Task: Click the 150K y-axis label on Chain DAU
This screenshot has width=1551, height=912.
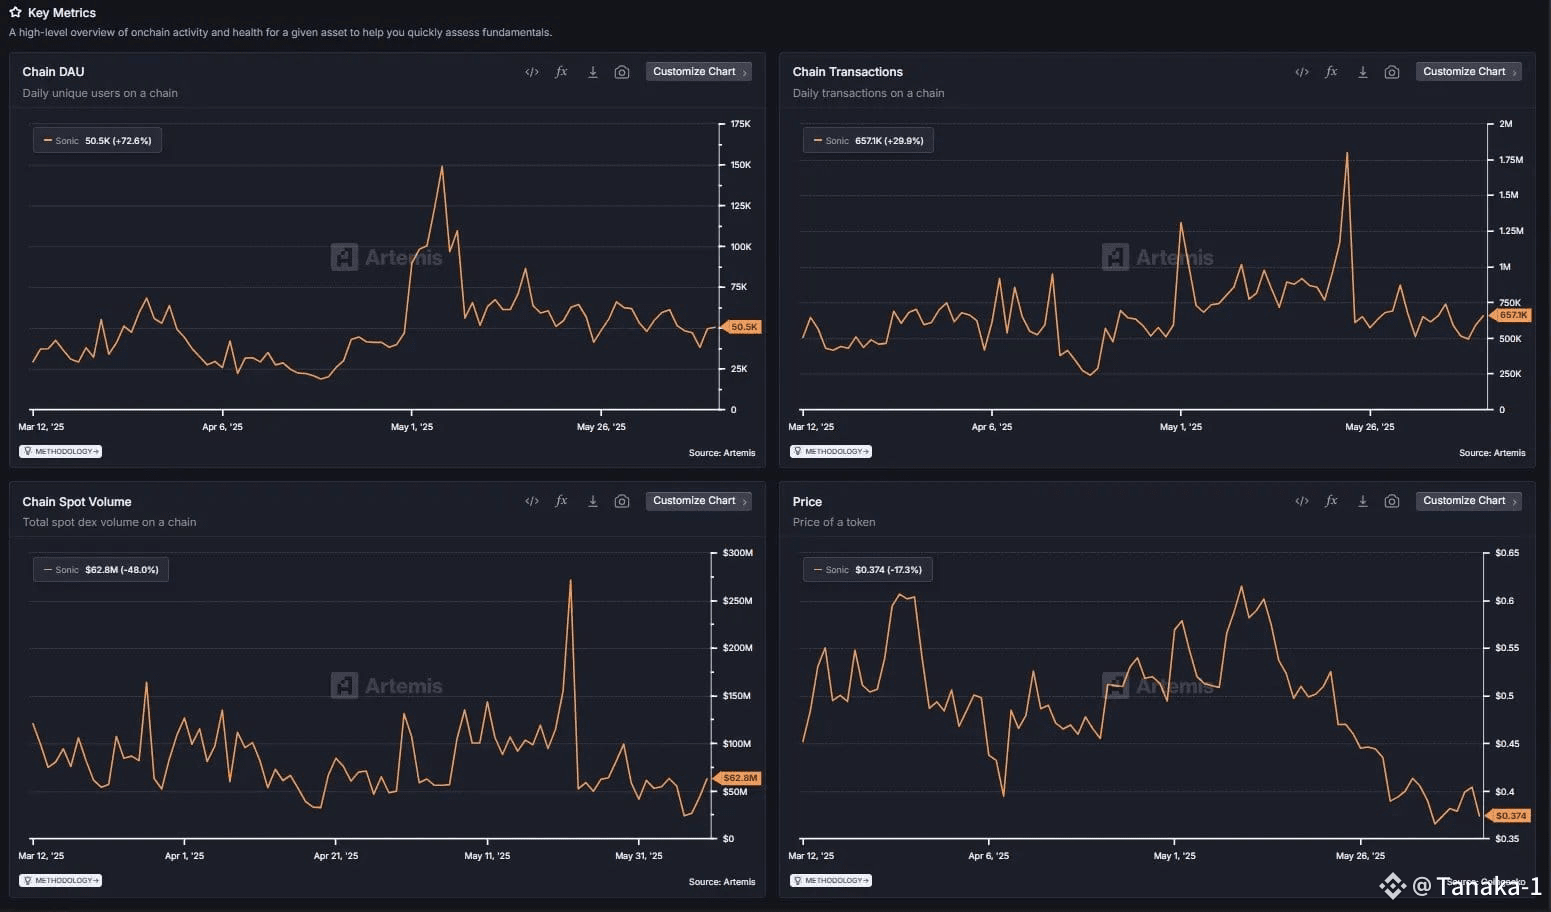Action: pos(741,165)
